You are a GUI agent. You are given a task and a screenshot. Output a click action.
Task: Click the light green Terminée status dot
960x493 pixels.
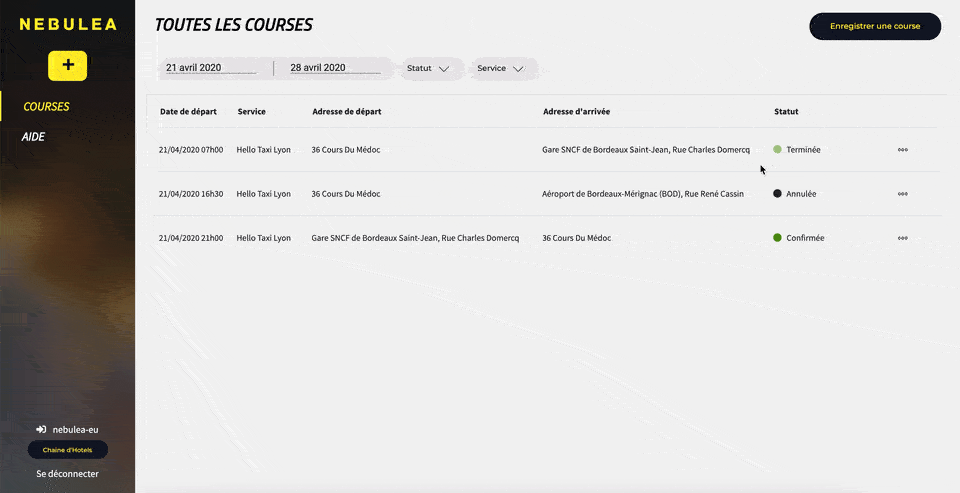(778, 149)
